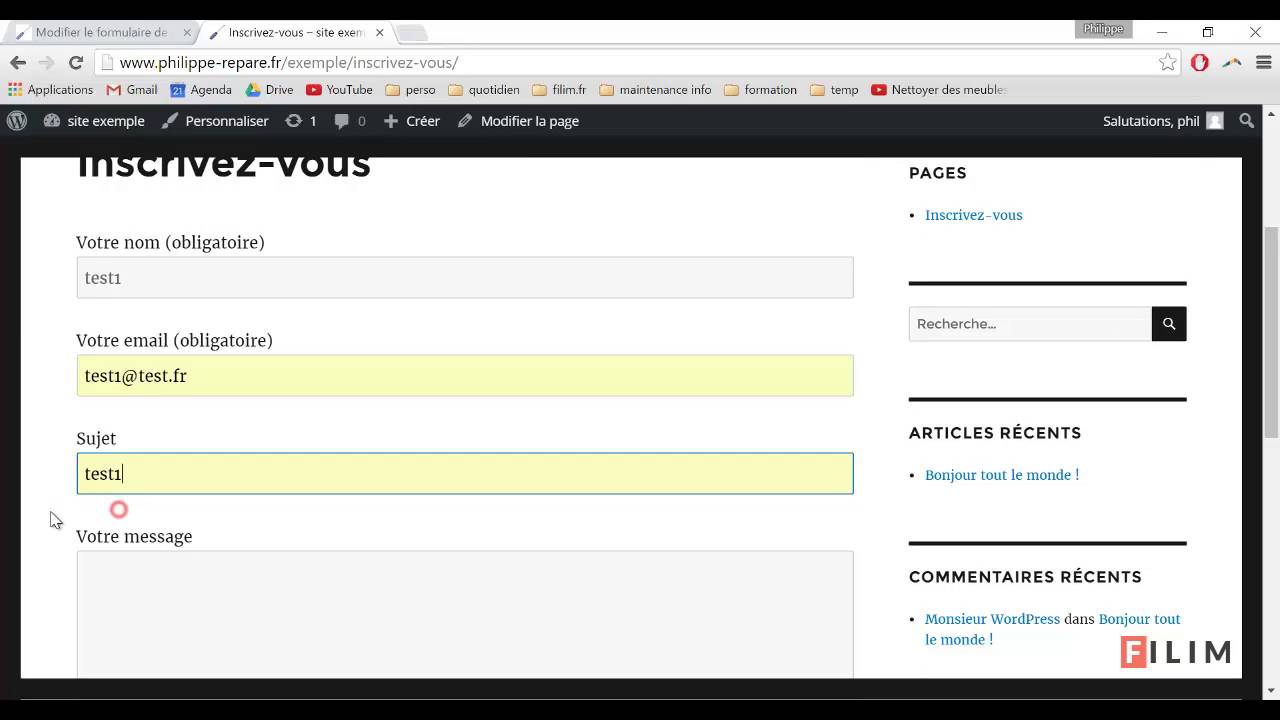1280x720 pixels.
Task: Click Modifier la page in admin bar
Action: click(518, 121)
